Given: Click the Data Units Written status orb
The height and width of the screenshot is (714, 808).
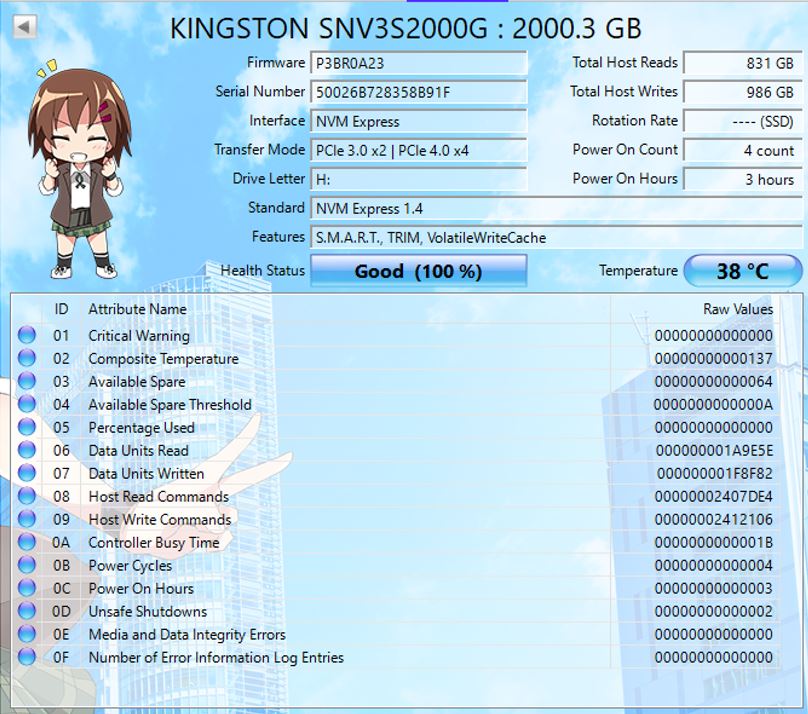Looking at the screenshot, I should (x=27, y=474).
